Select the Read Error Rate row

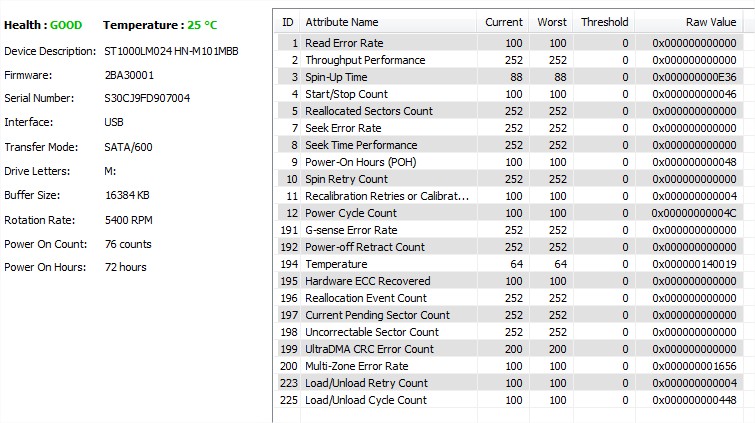click(509, 43)
